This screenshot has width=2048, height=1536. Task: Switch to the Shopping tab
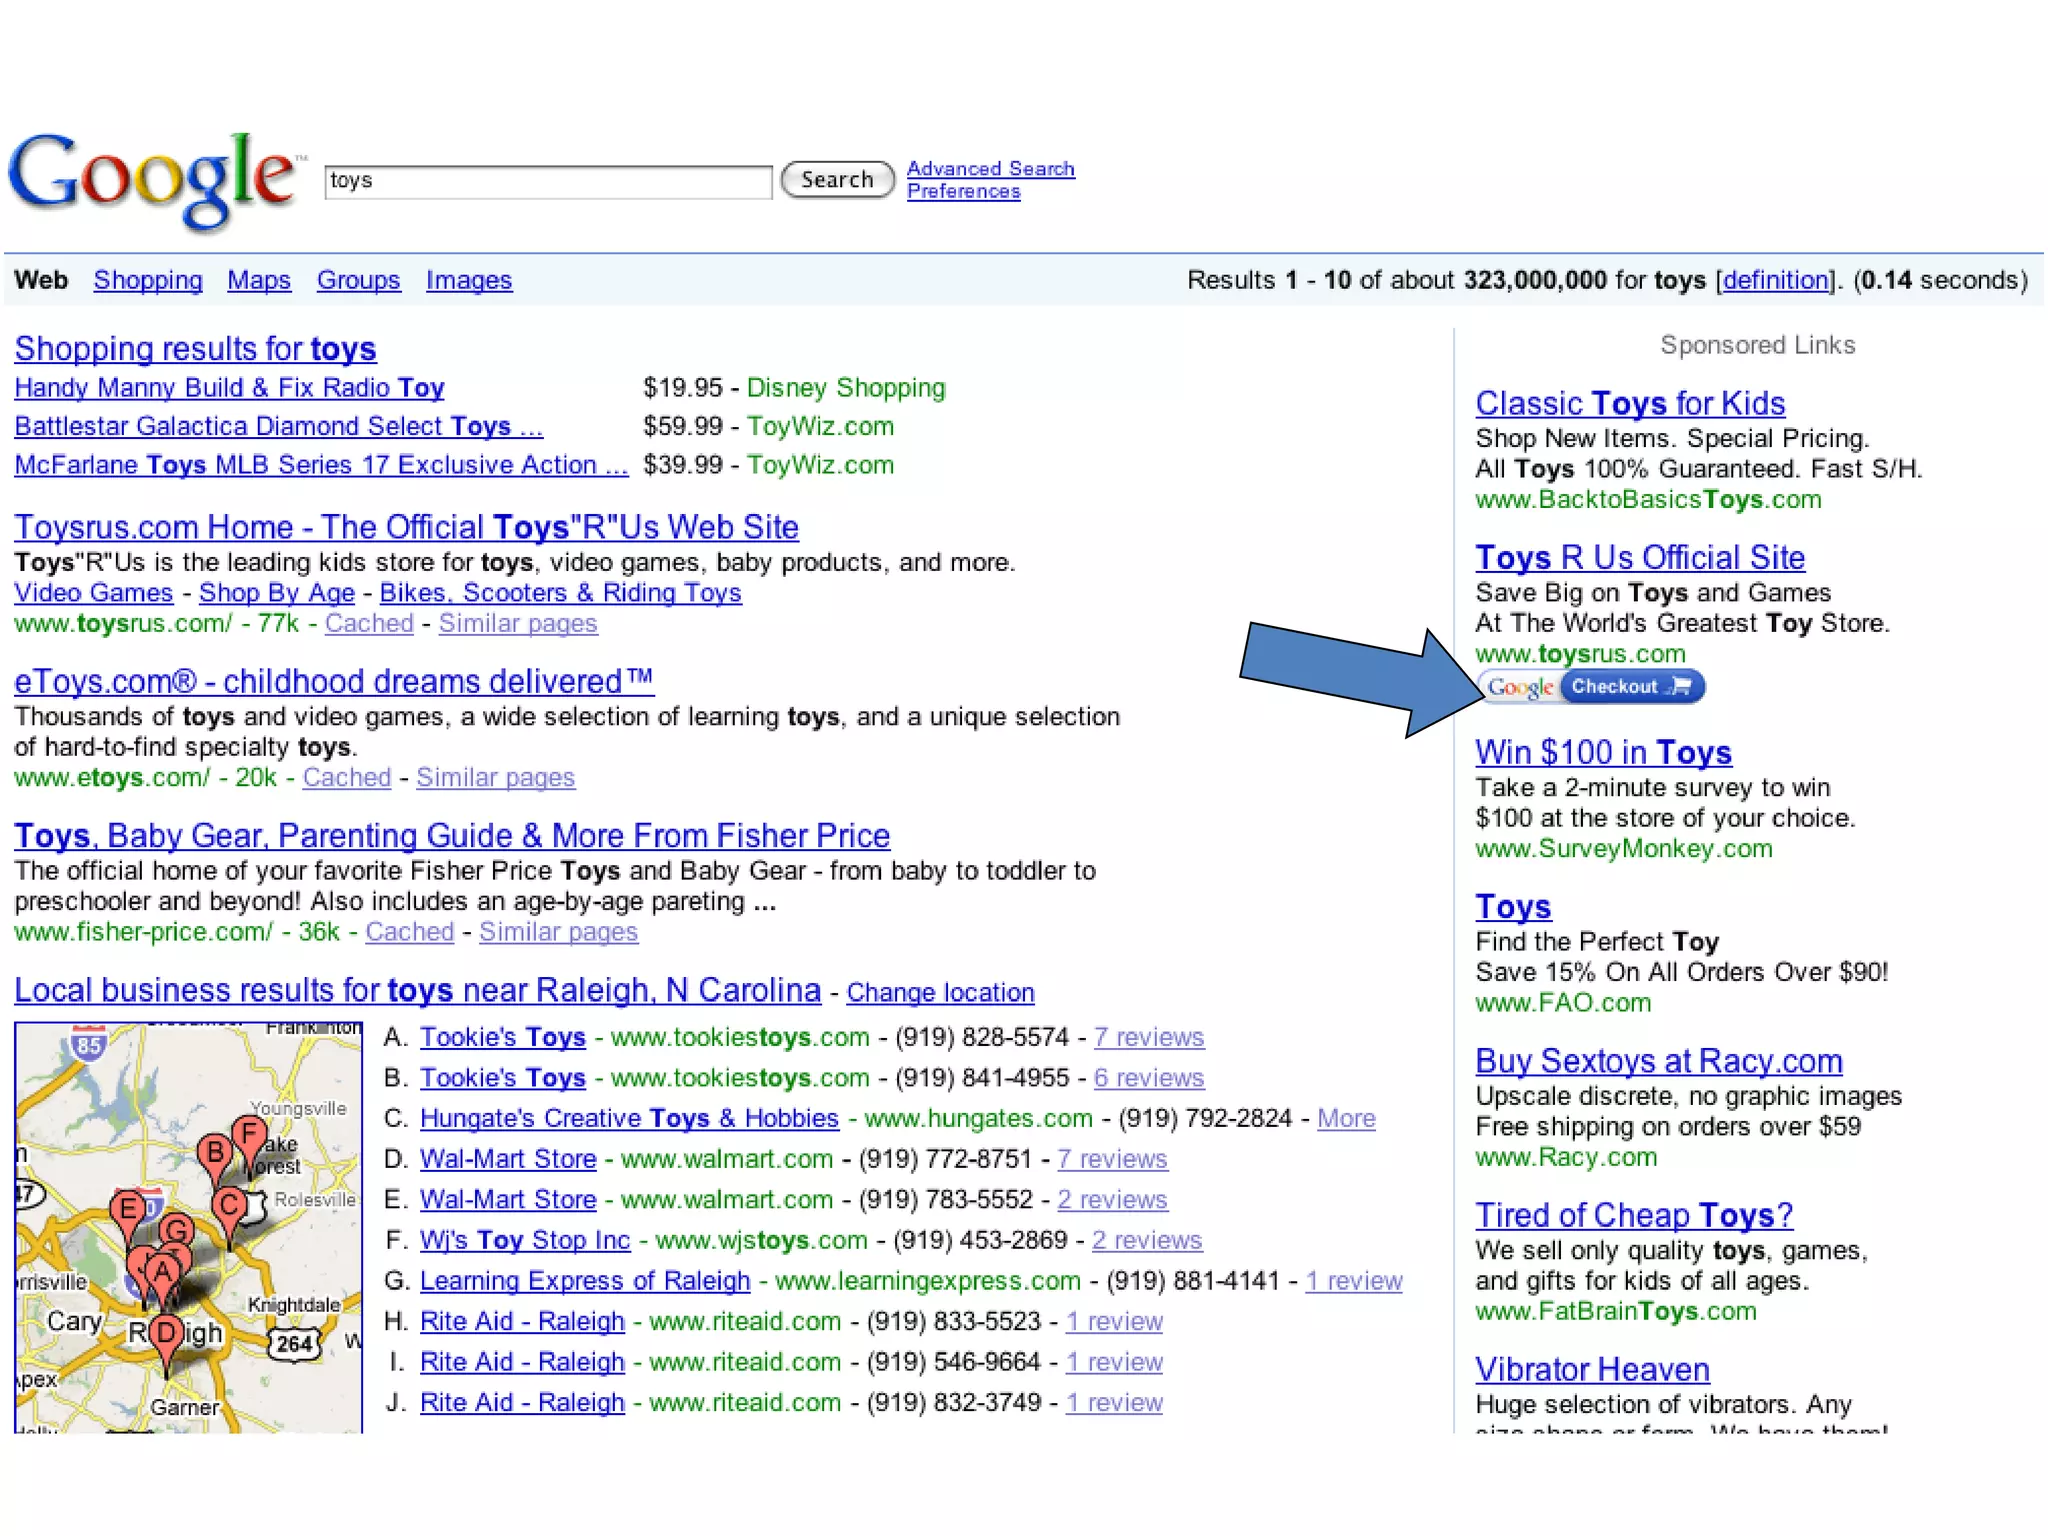148,281
